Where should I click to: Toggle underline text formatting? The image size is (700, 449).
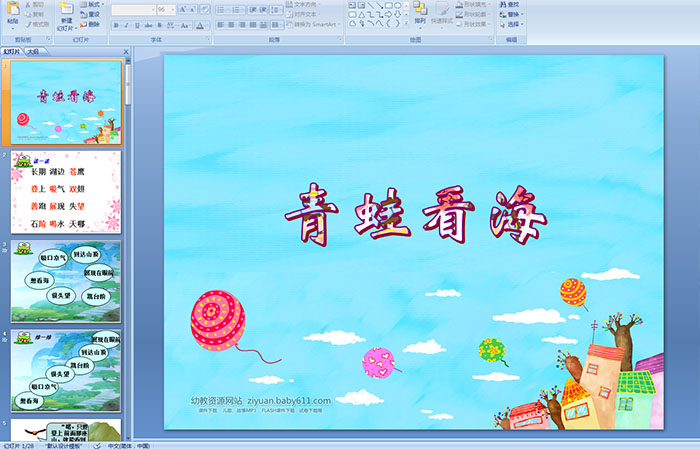click(135, 24)
